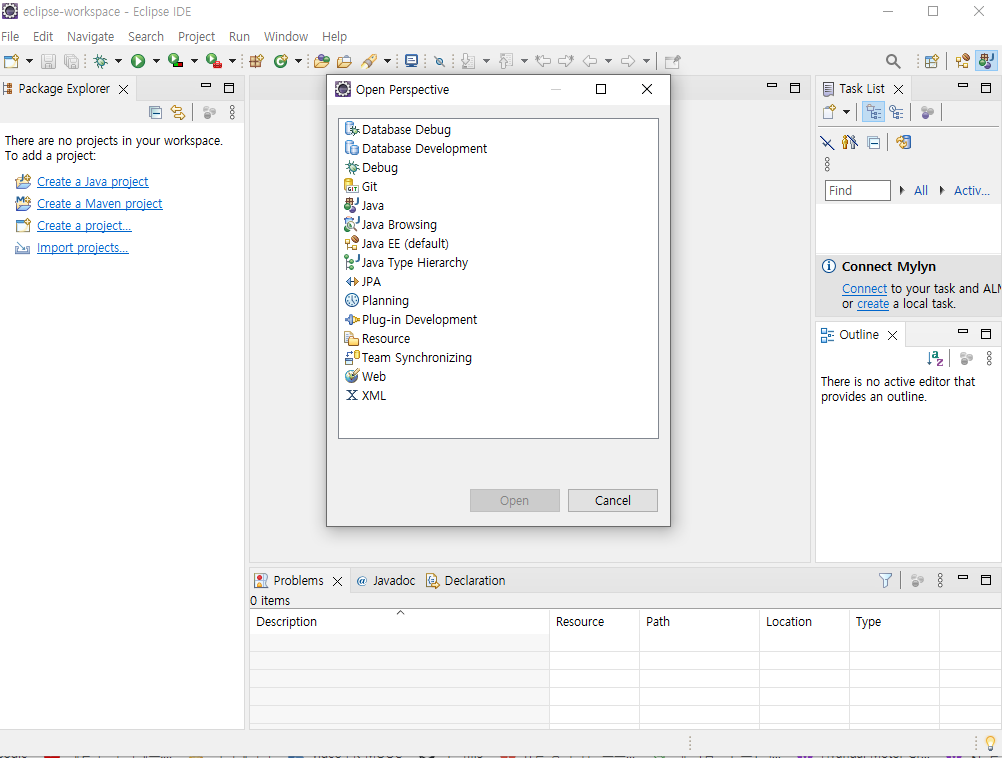Screen dimensions: 1002x758
Task: Click the Open Type icon in toolbar
Action: tap(322, 61)
